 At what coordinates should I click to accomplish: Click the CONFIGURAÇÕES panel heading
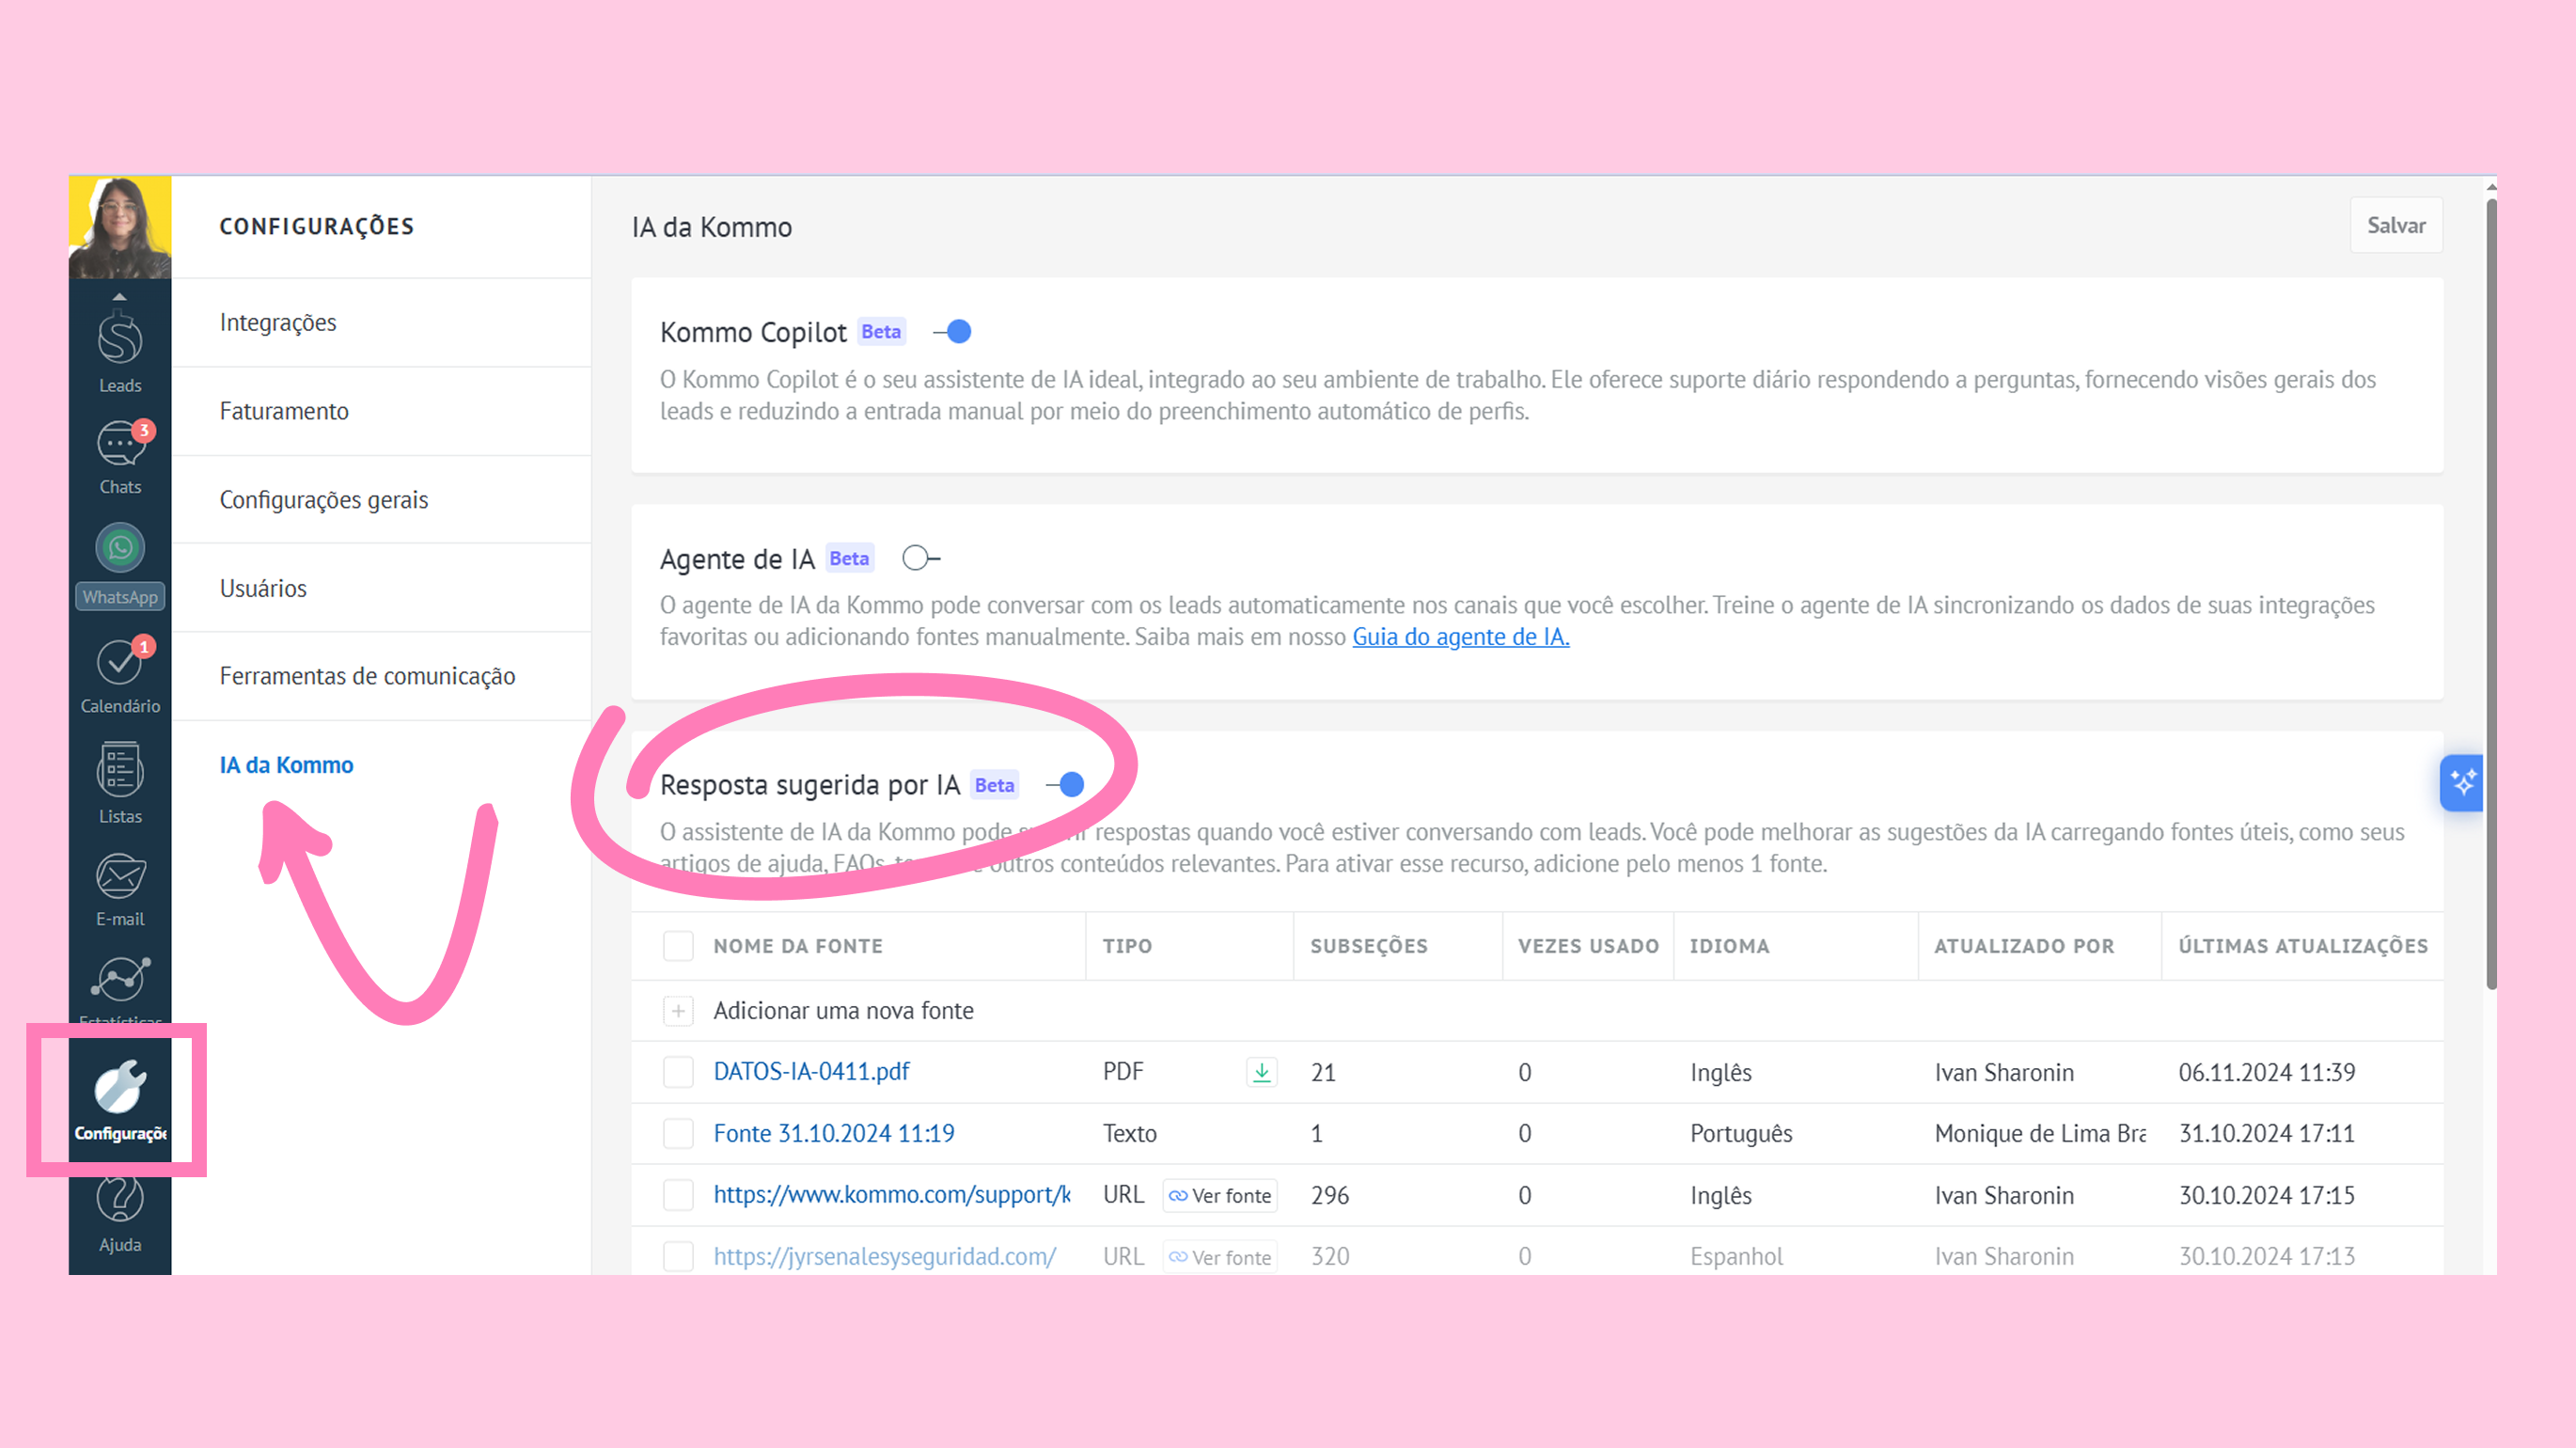[x=316, y=226]
